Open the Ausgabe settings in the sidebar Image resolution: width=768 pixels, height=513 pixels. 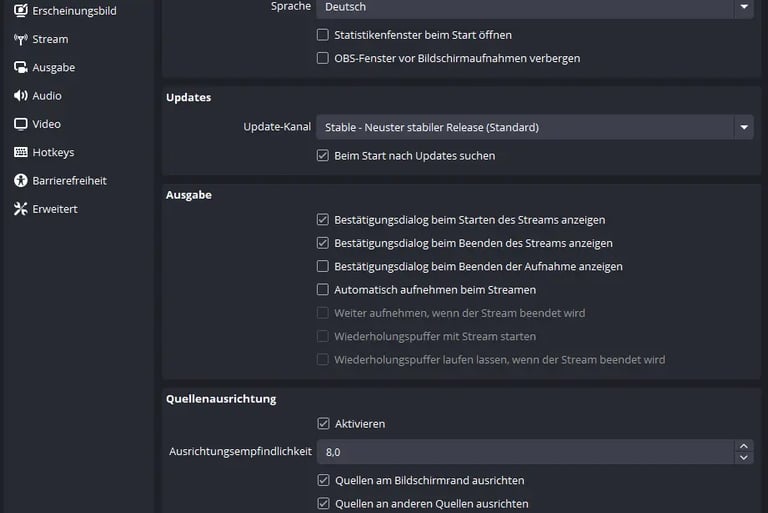(x=54, y=68)
